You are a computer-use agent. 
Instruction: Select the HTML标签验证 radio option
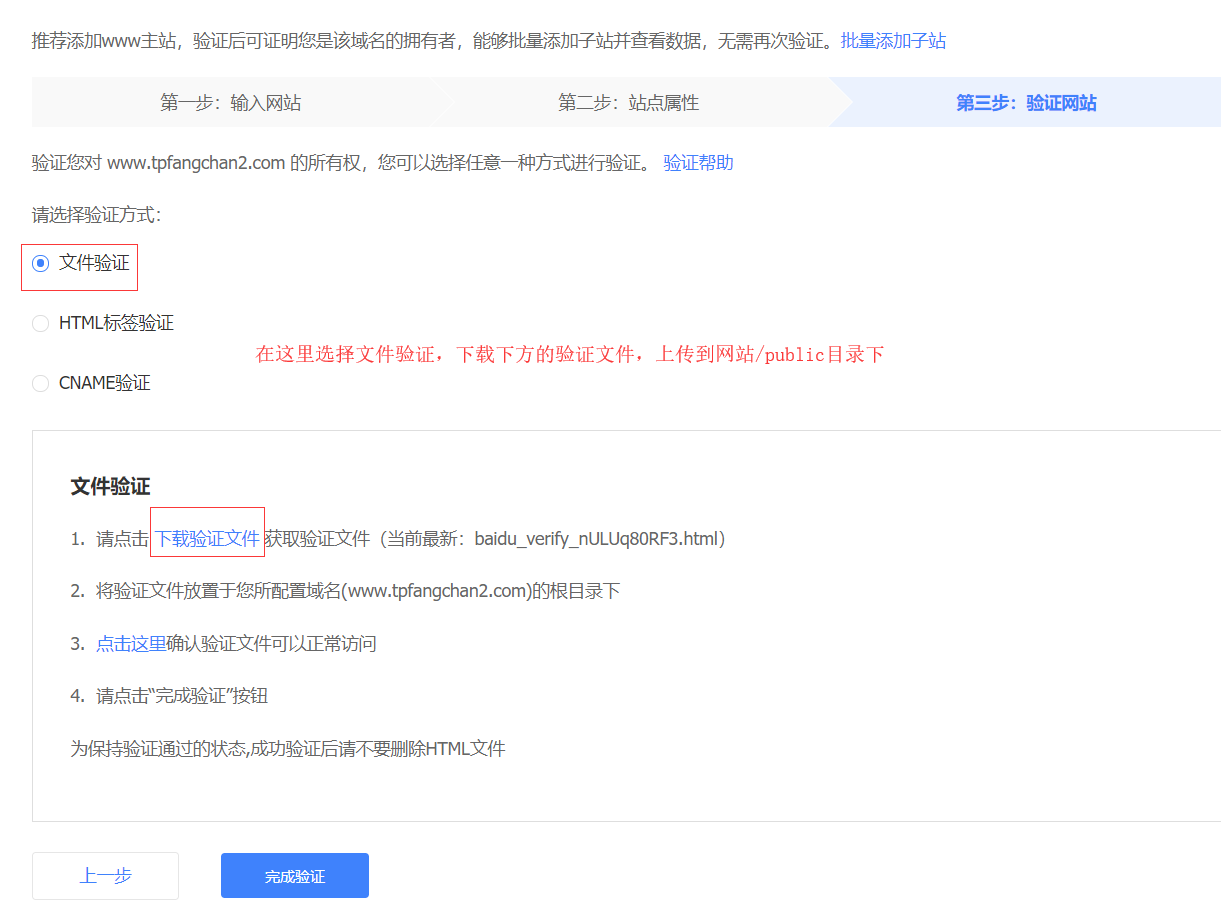click(41, 324)
